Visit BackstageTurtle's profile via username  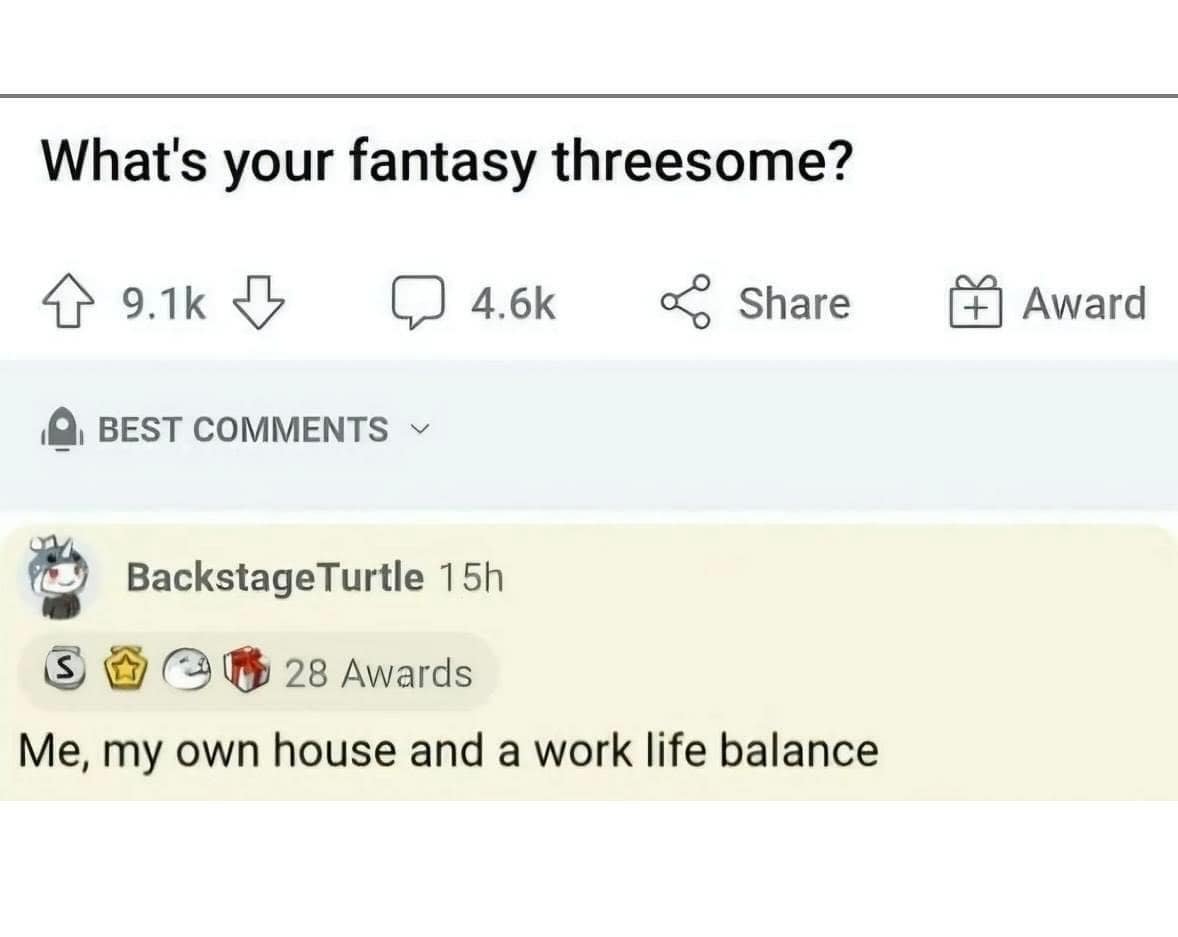pyautogui.click(x=274, y=578)
